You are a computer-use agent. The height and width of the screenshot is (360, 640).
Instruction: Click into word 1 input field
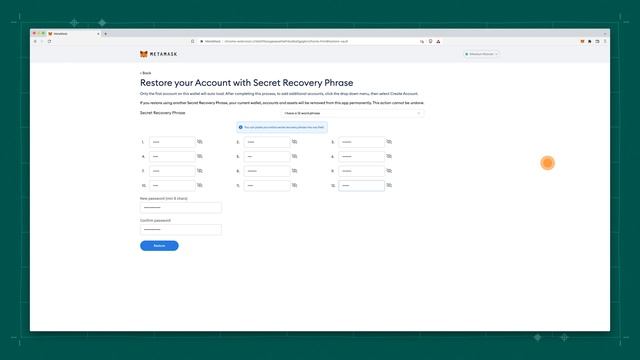[x=172, y=142]
